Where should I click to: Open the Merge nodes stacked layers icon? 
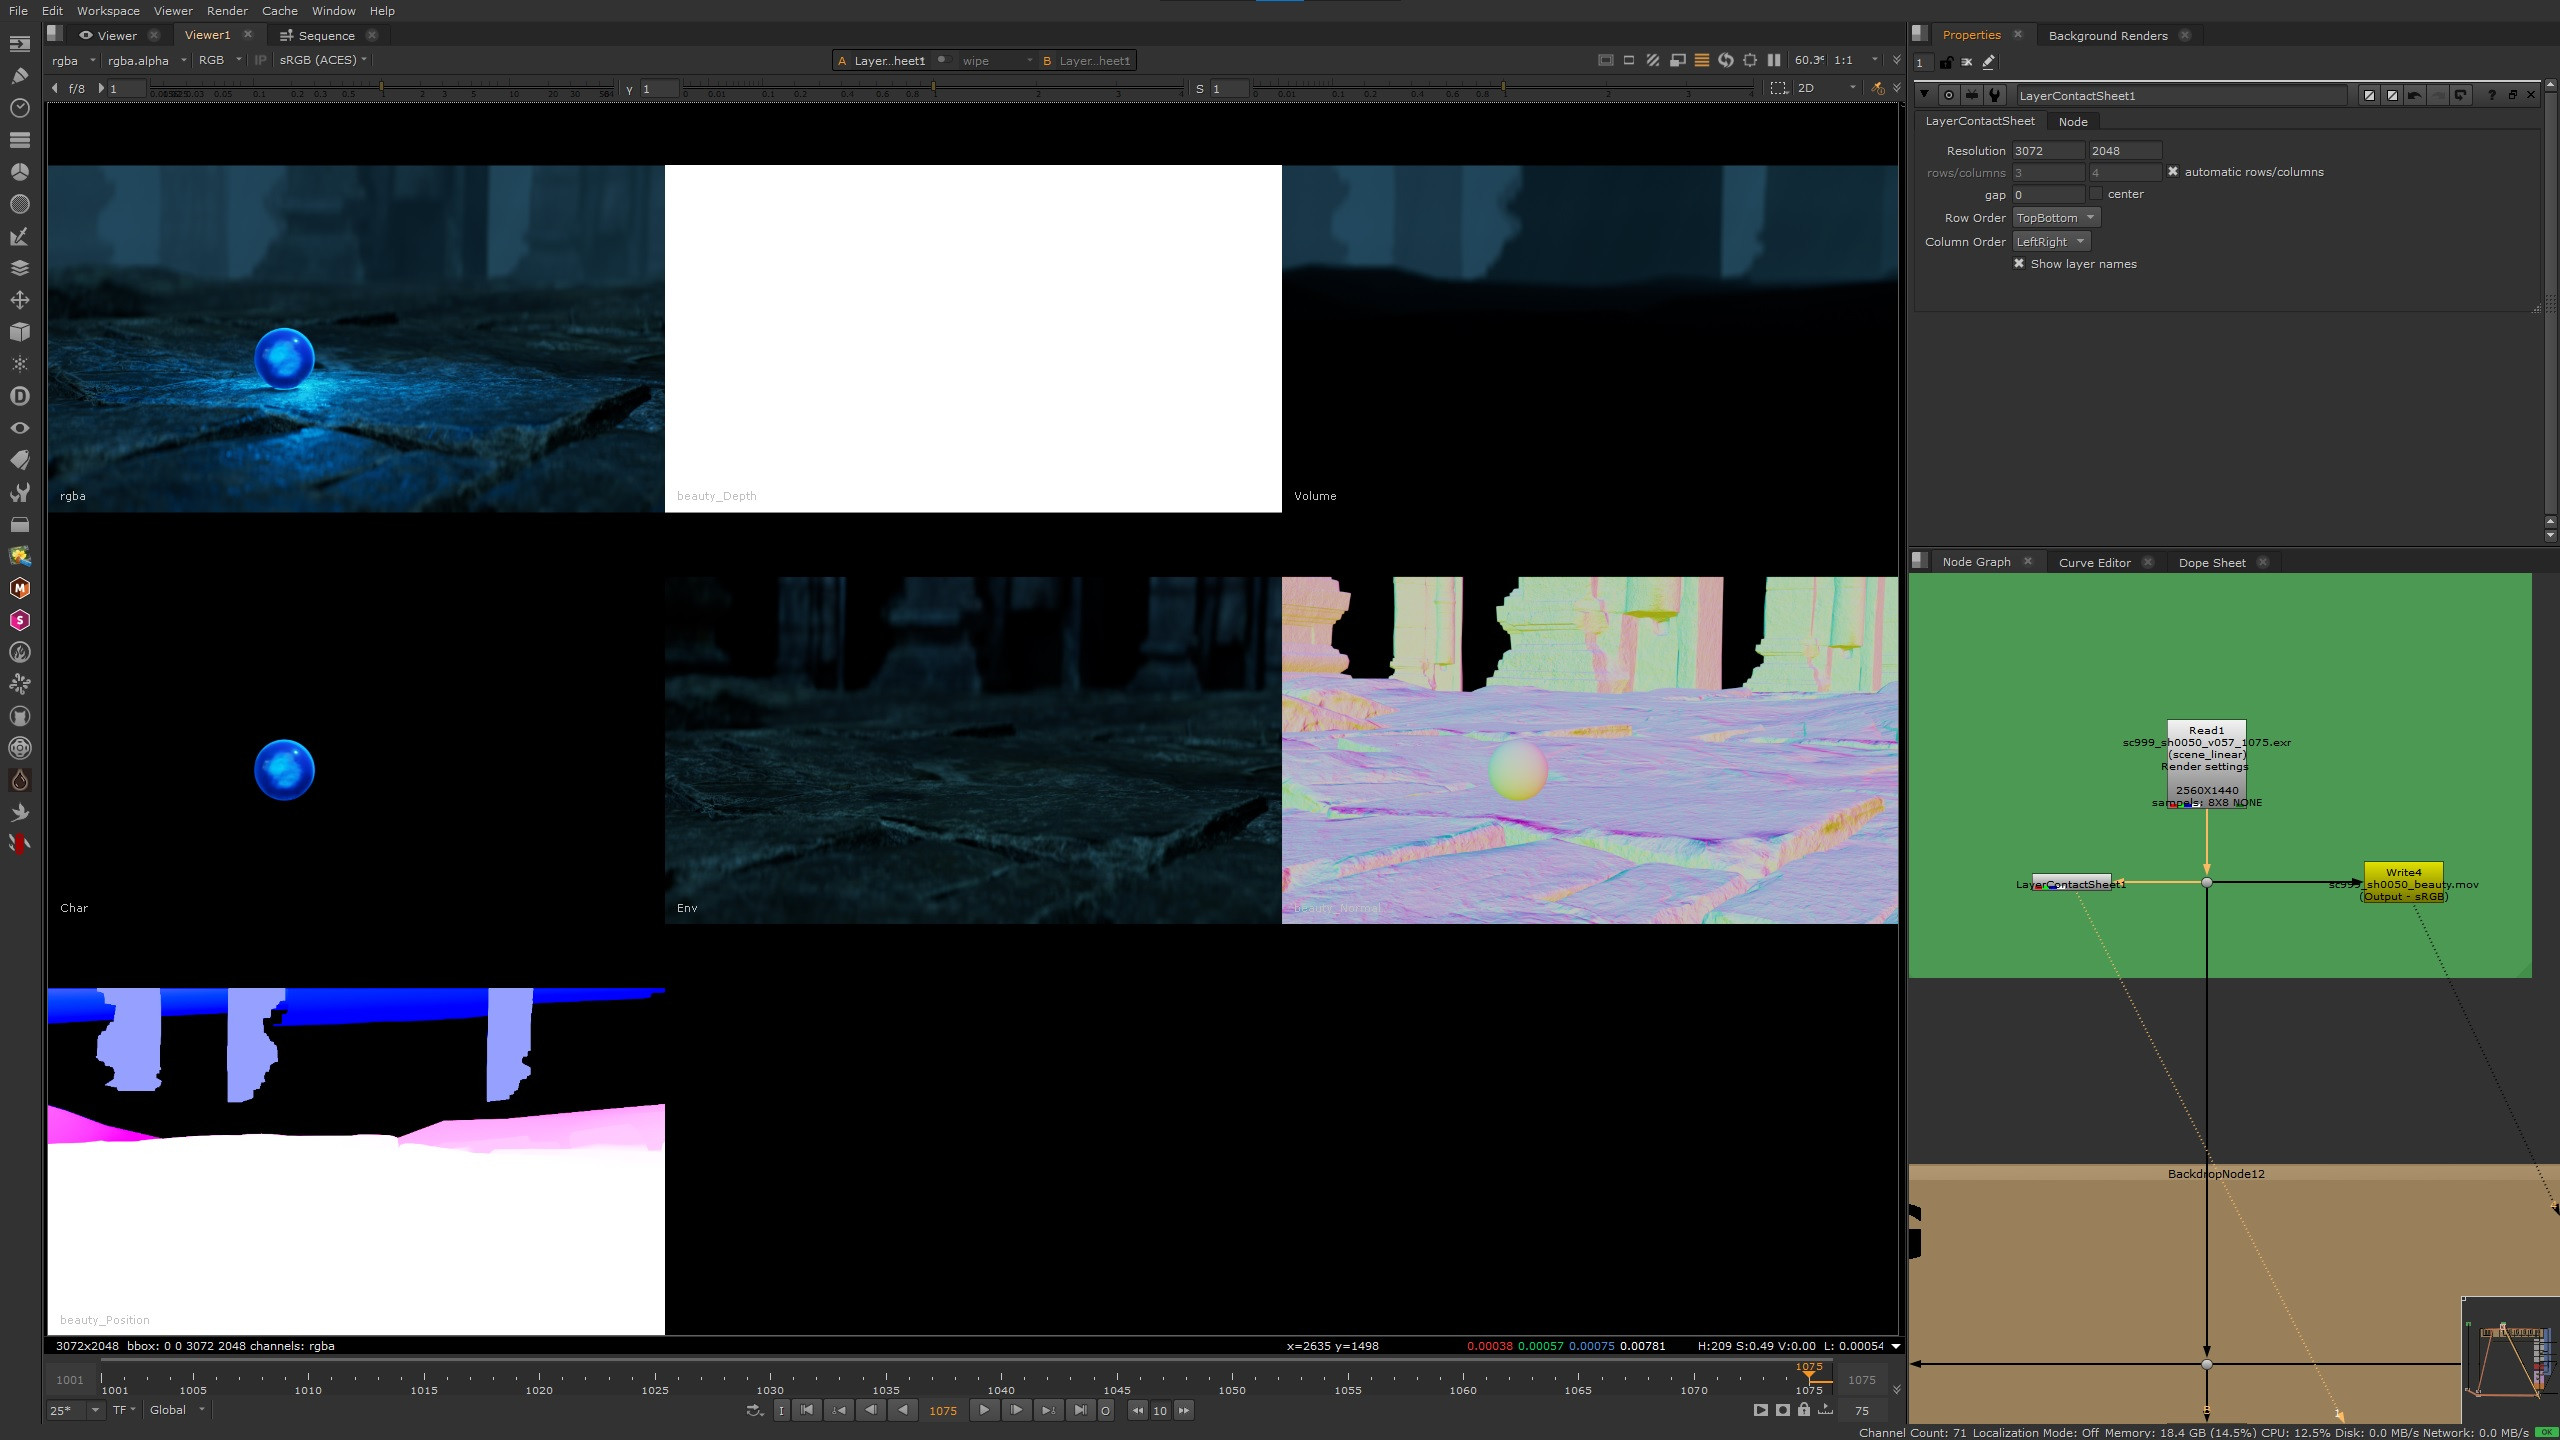(19, 268)
